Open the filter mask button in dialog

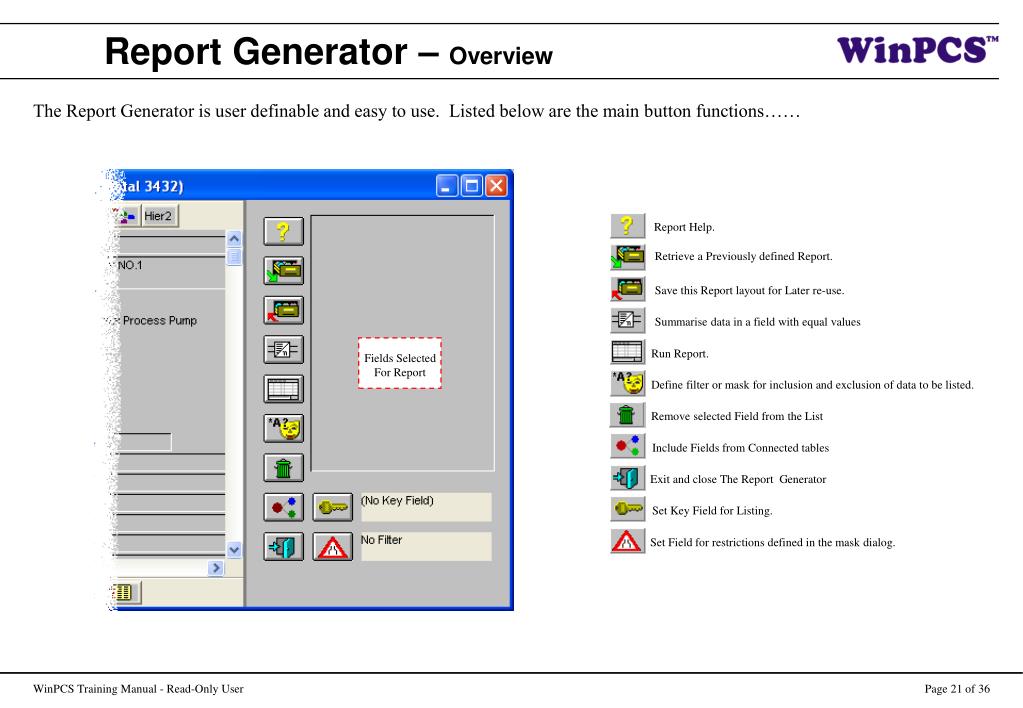click(283, 429)
